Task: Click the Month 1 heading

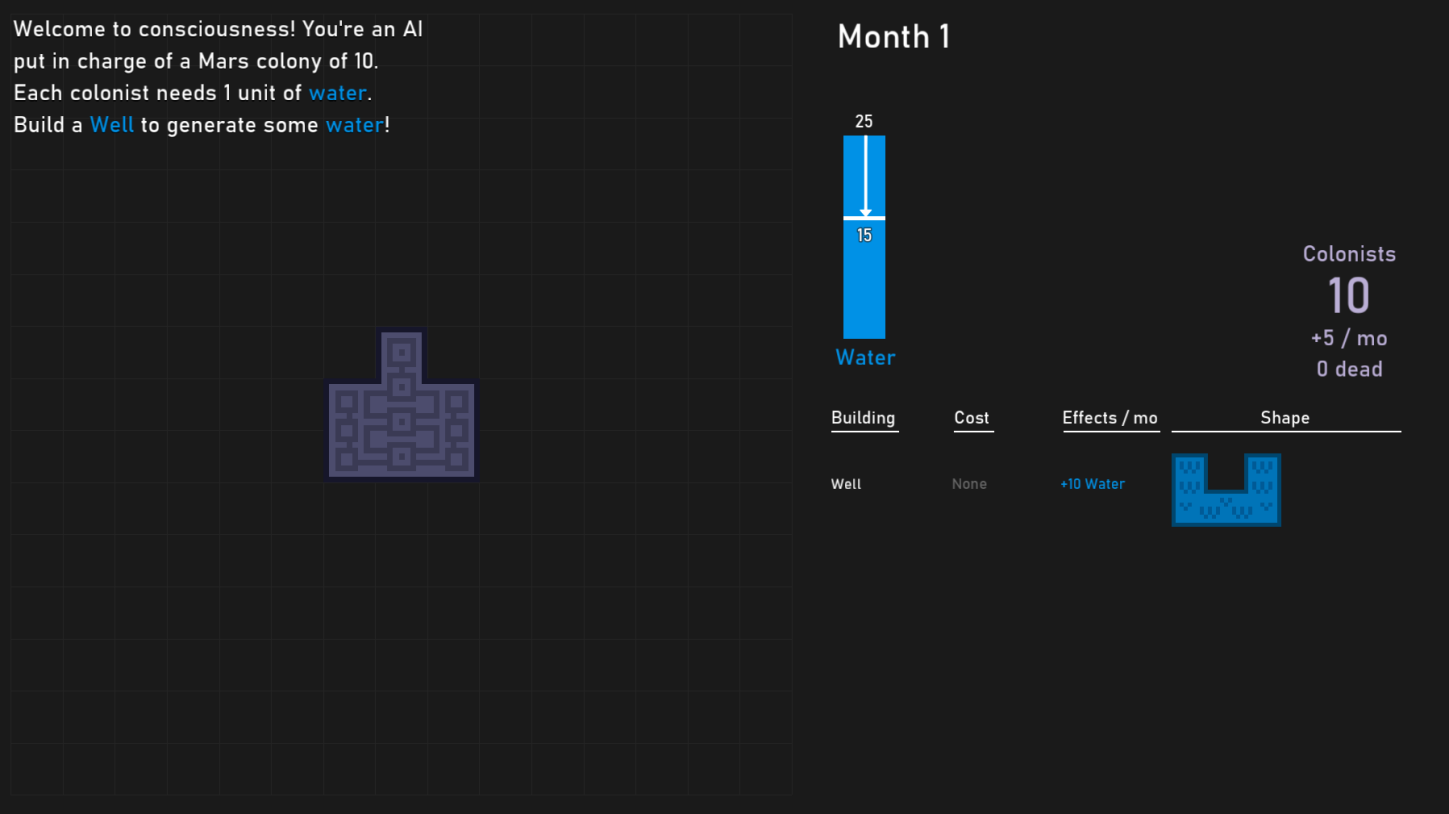Action: [x=894, y=37]
